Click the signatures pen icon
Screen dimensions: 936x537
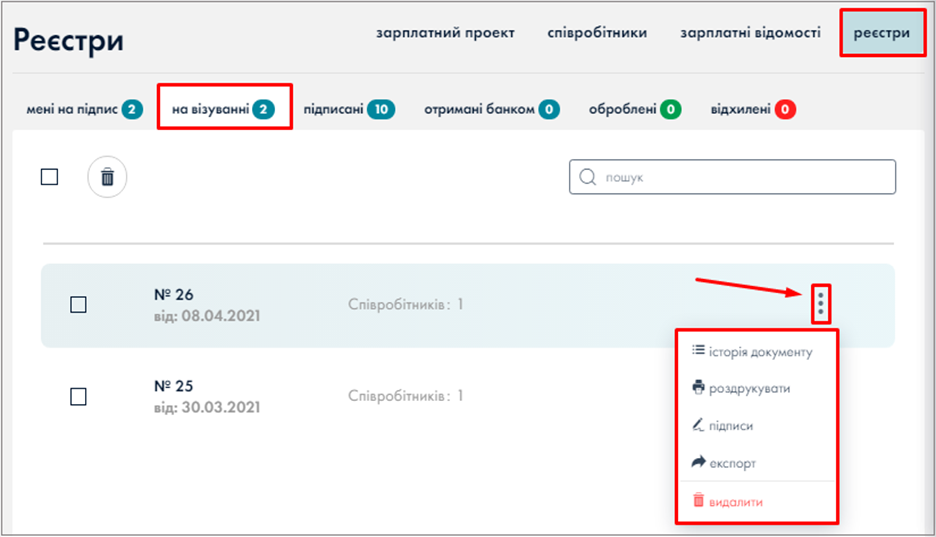pyautogui.click(x=699, y=425)
